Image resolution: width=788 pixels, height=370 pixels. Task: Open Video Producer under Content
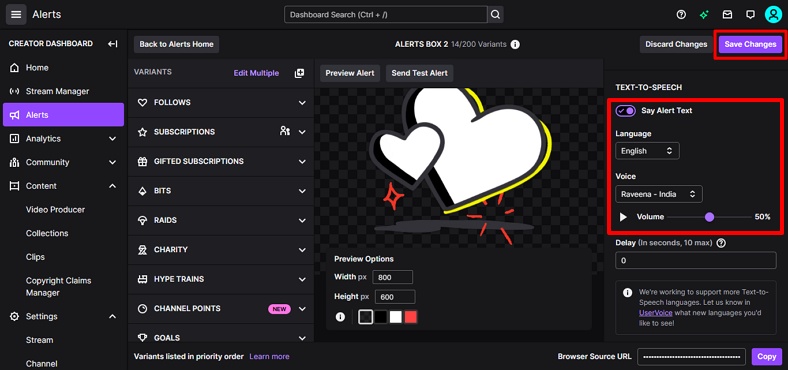[x=55, y=210]
